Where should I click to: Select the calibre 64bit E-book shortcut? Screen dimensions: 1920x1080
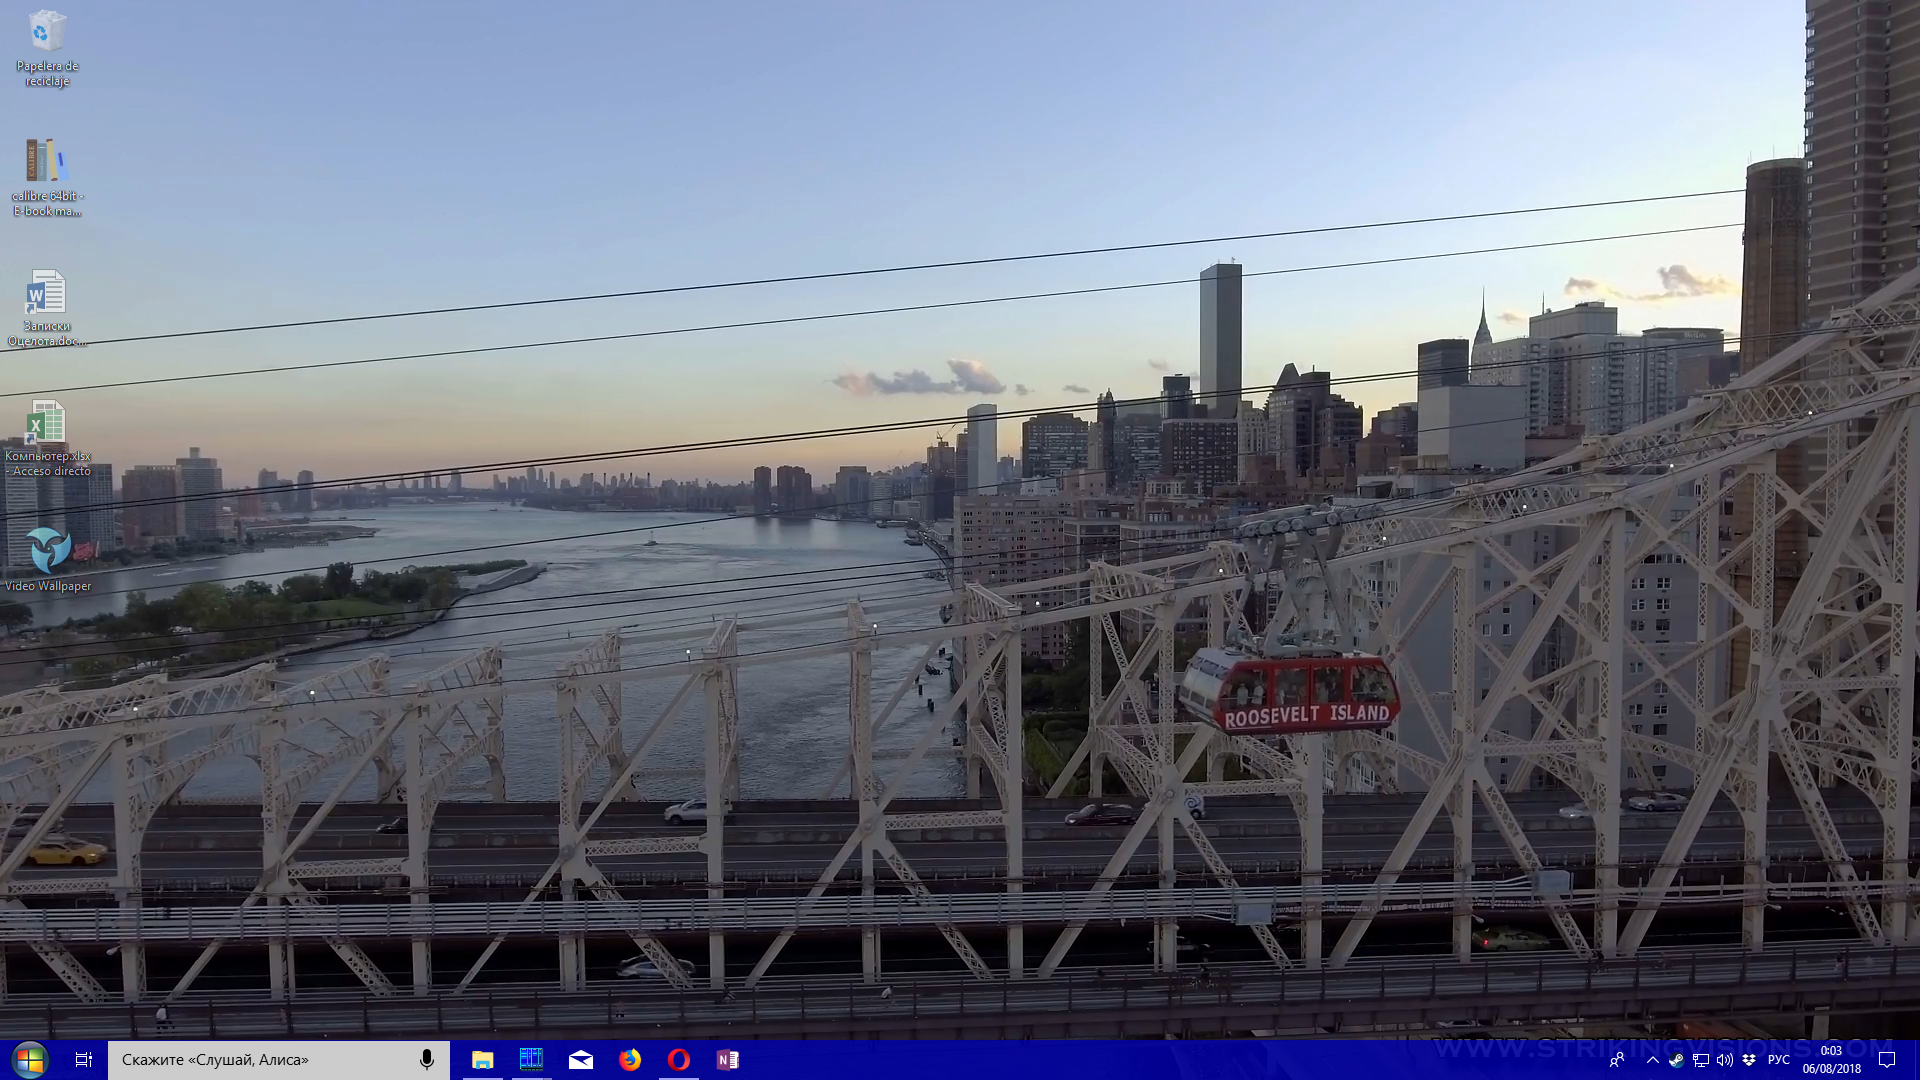point(47,162)
